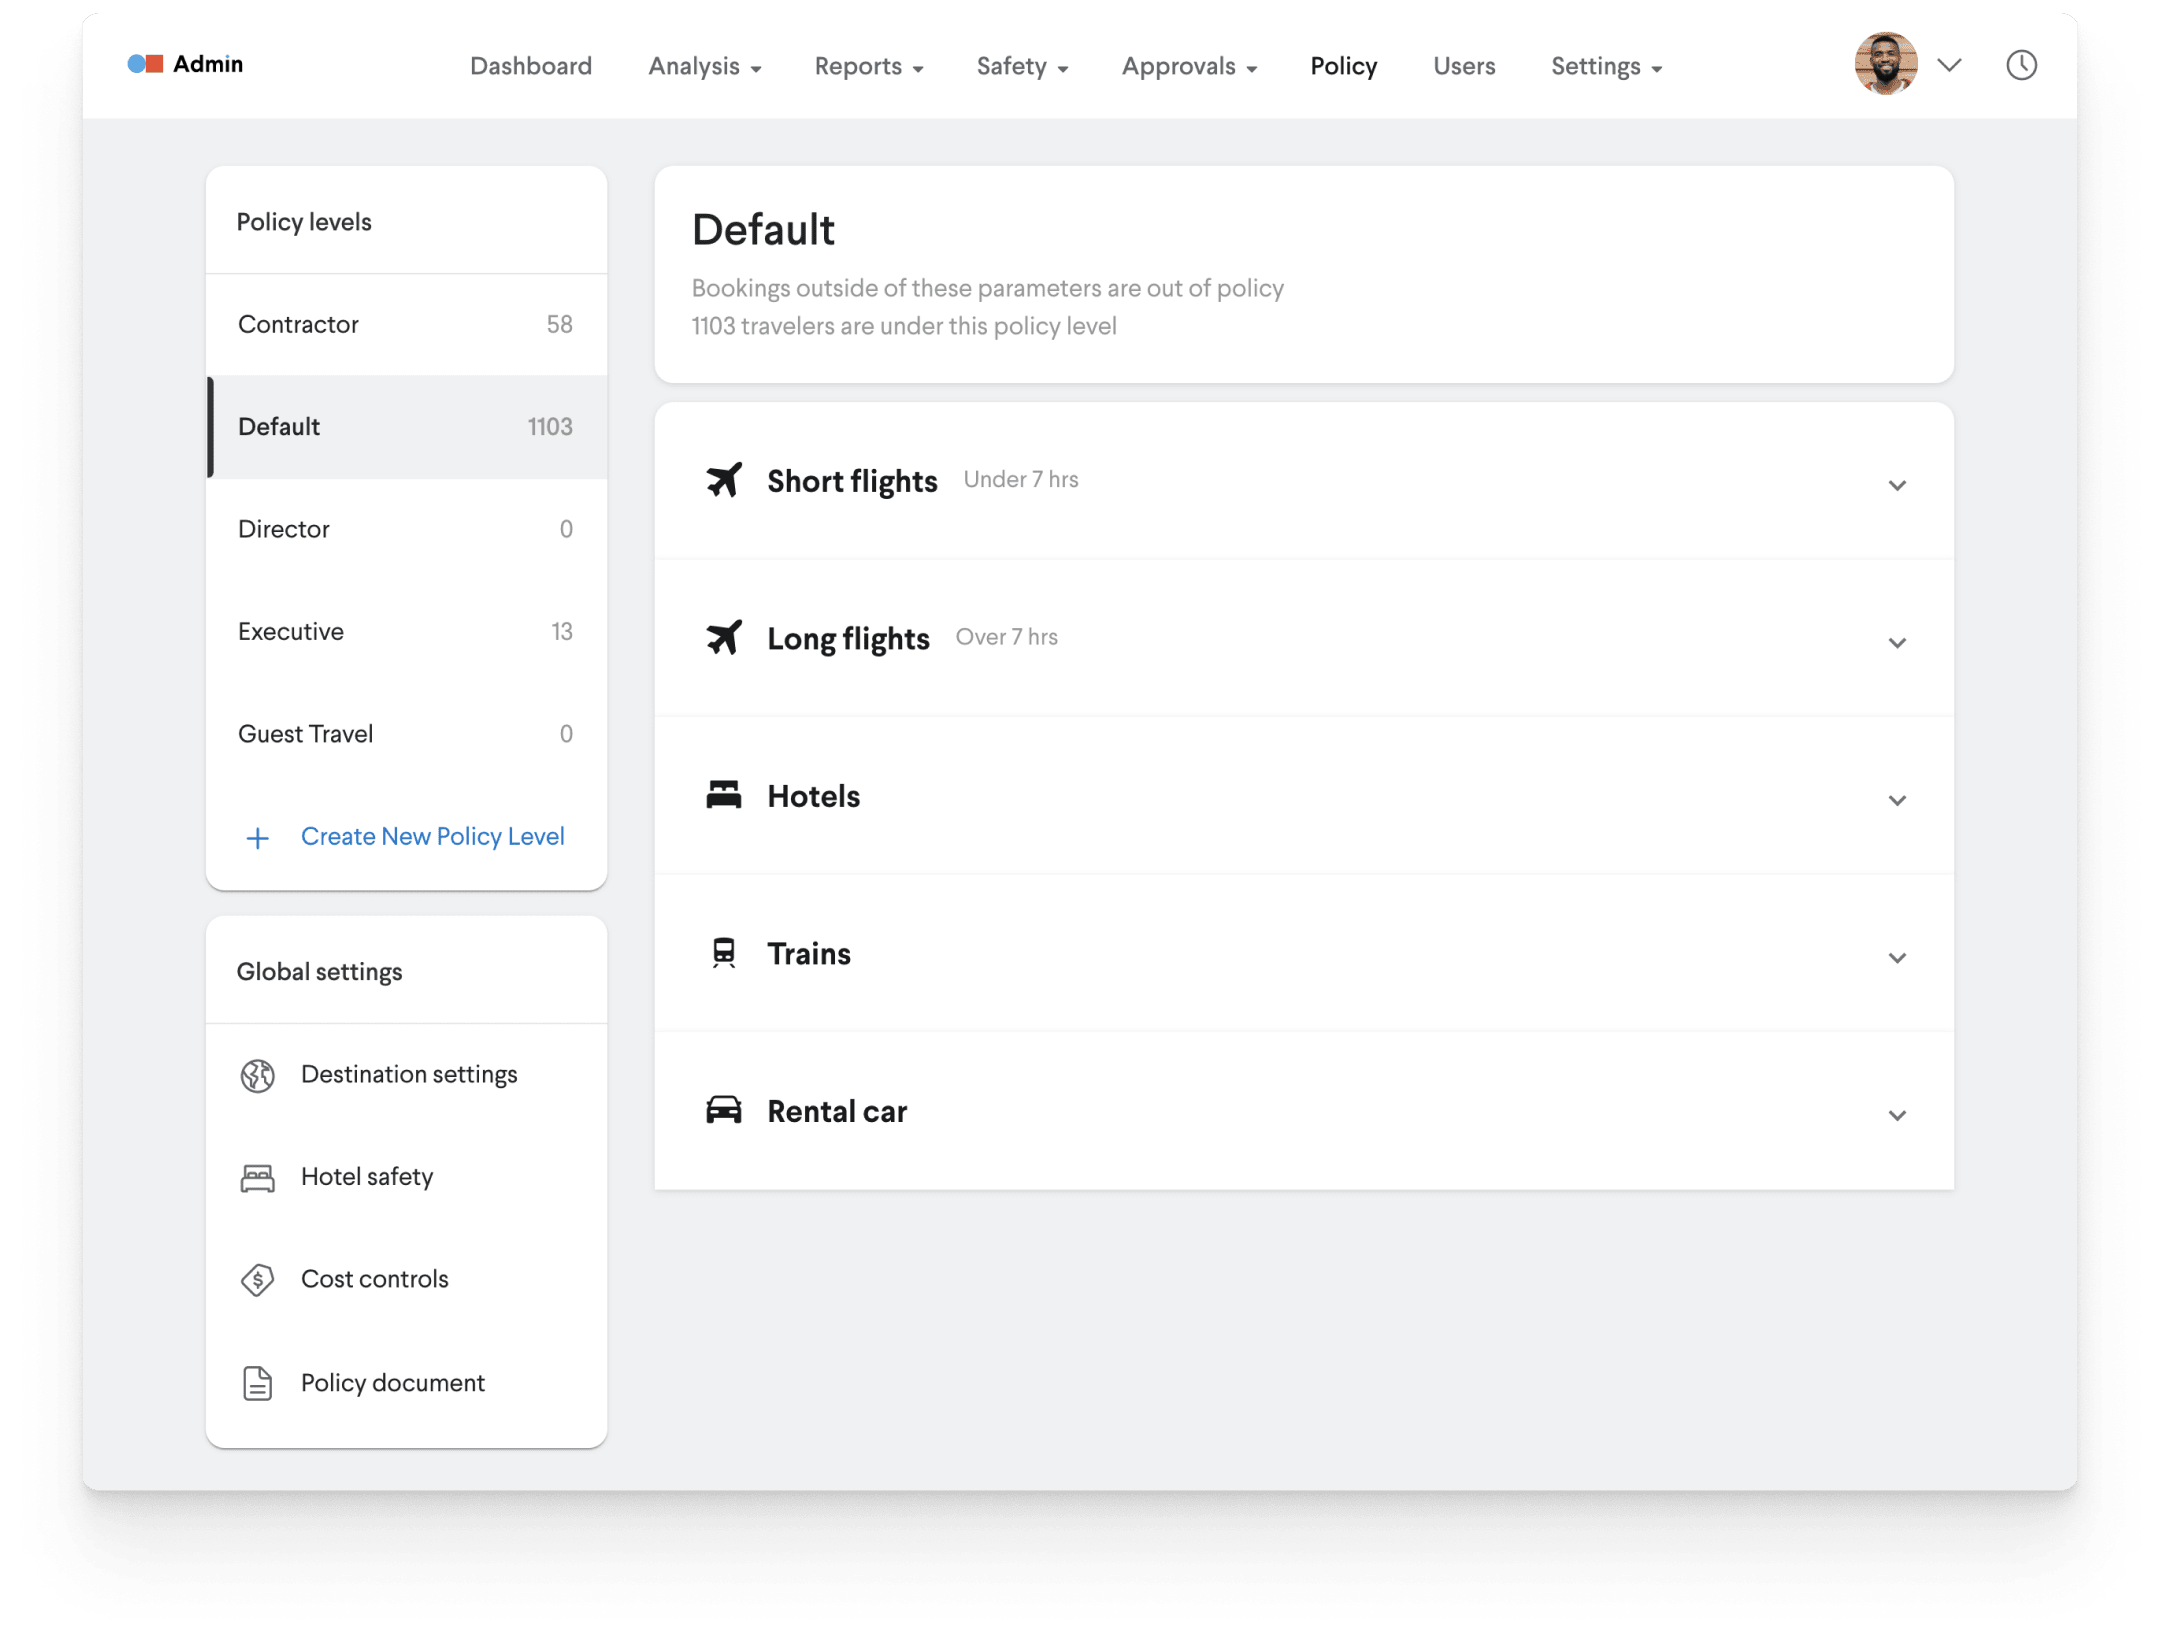The width and height of the screenshot is (2160, 1638).
Task: Click the 'Under 7 hrs' label
Action: pyautogui.click(x=1021, y=480)
